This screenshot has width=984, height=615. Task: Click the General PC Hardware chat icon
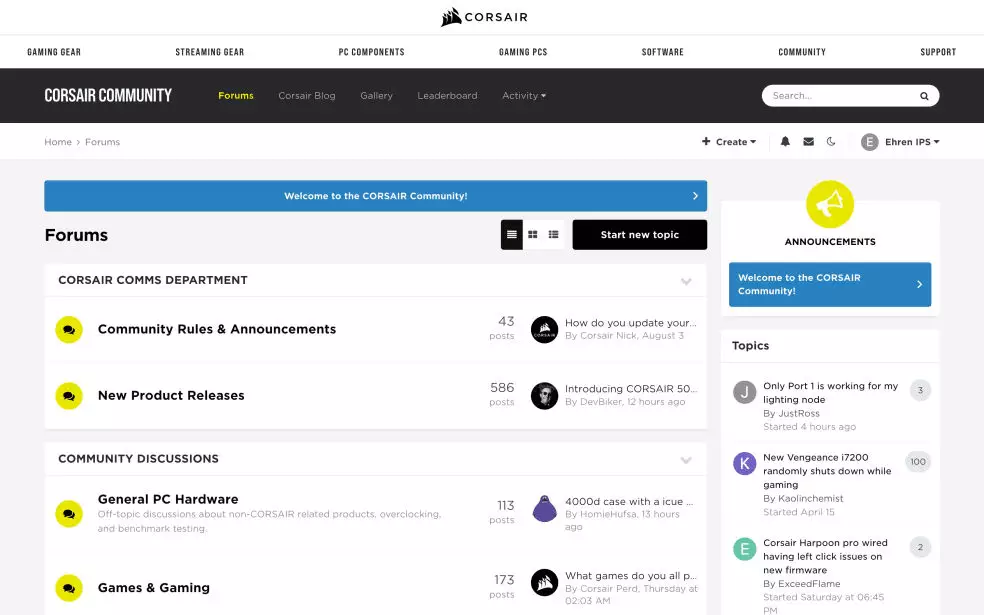pos(69,513)
